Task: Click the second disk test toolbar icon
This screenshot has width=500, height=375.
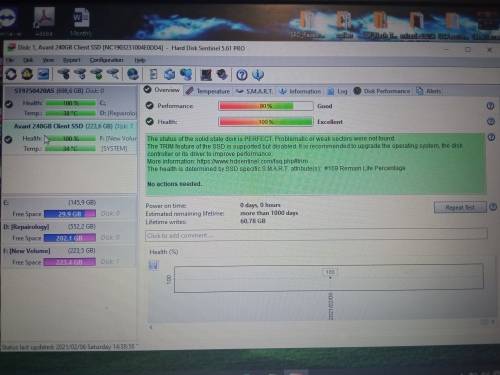Action: (80, 74)
